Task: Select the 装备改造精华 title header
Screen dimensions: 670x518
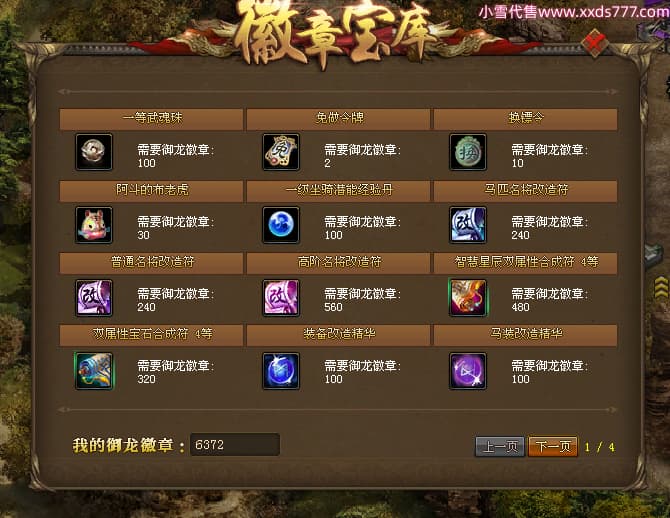Action: pos(338,335)
